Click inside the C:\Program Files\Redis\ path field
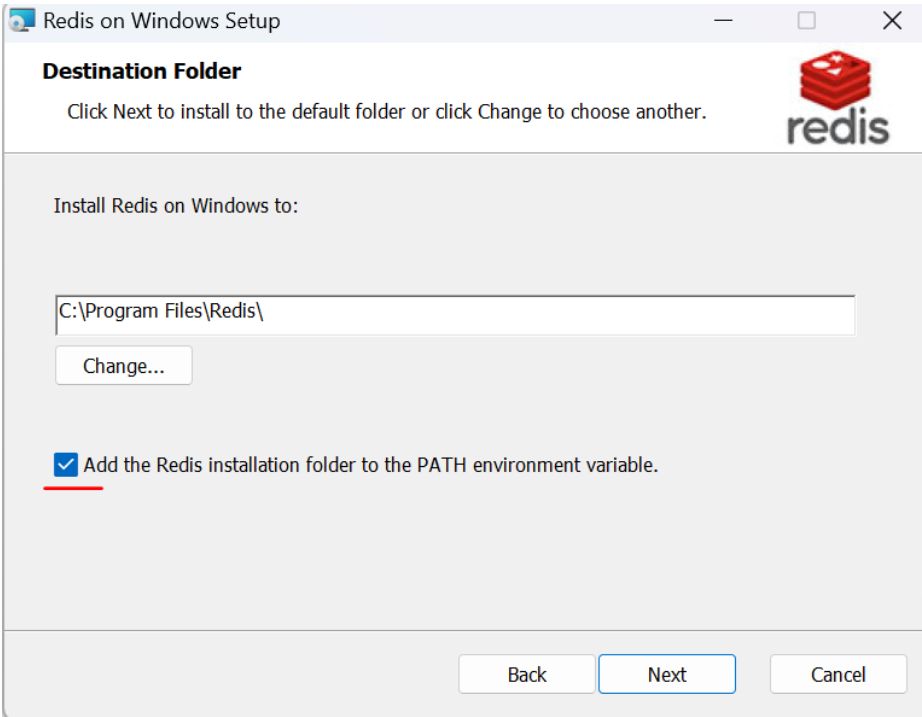The image size is (922, 717). pos(455,315)
